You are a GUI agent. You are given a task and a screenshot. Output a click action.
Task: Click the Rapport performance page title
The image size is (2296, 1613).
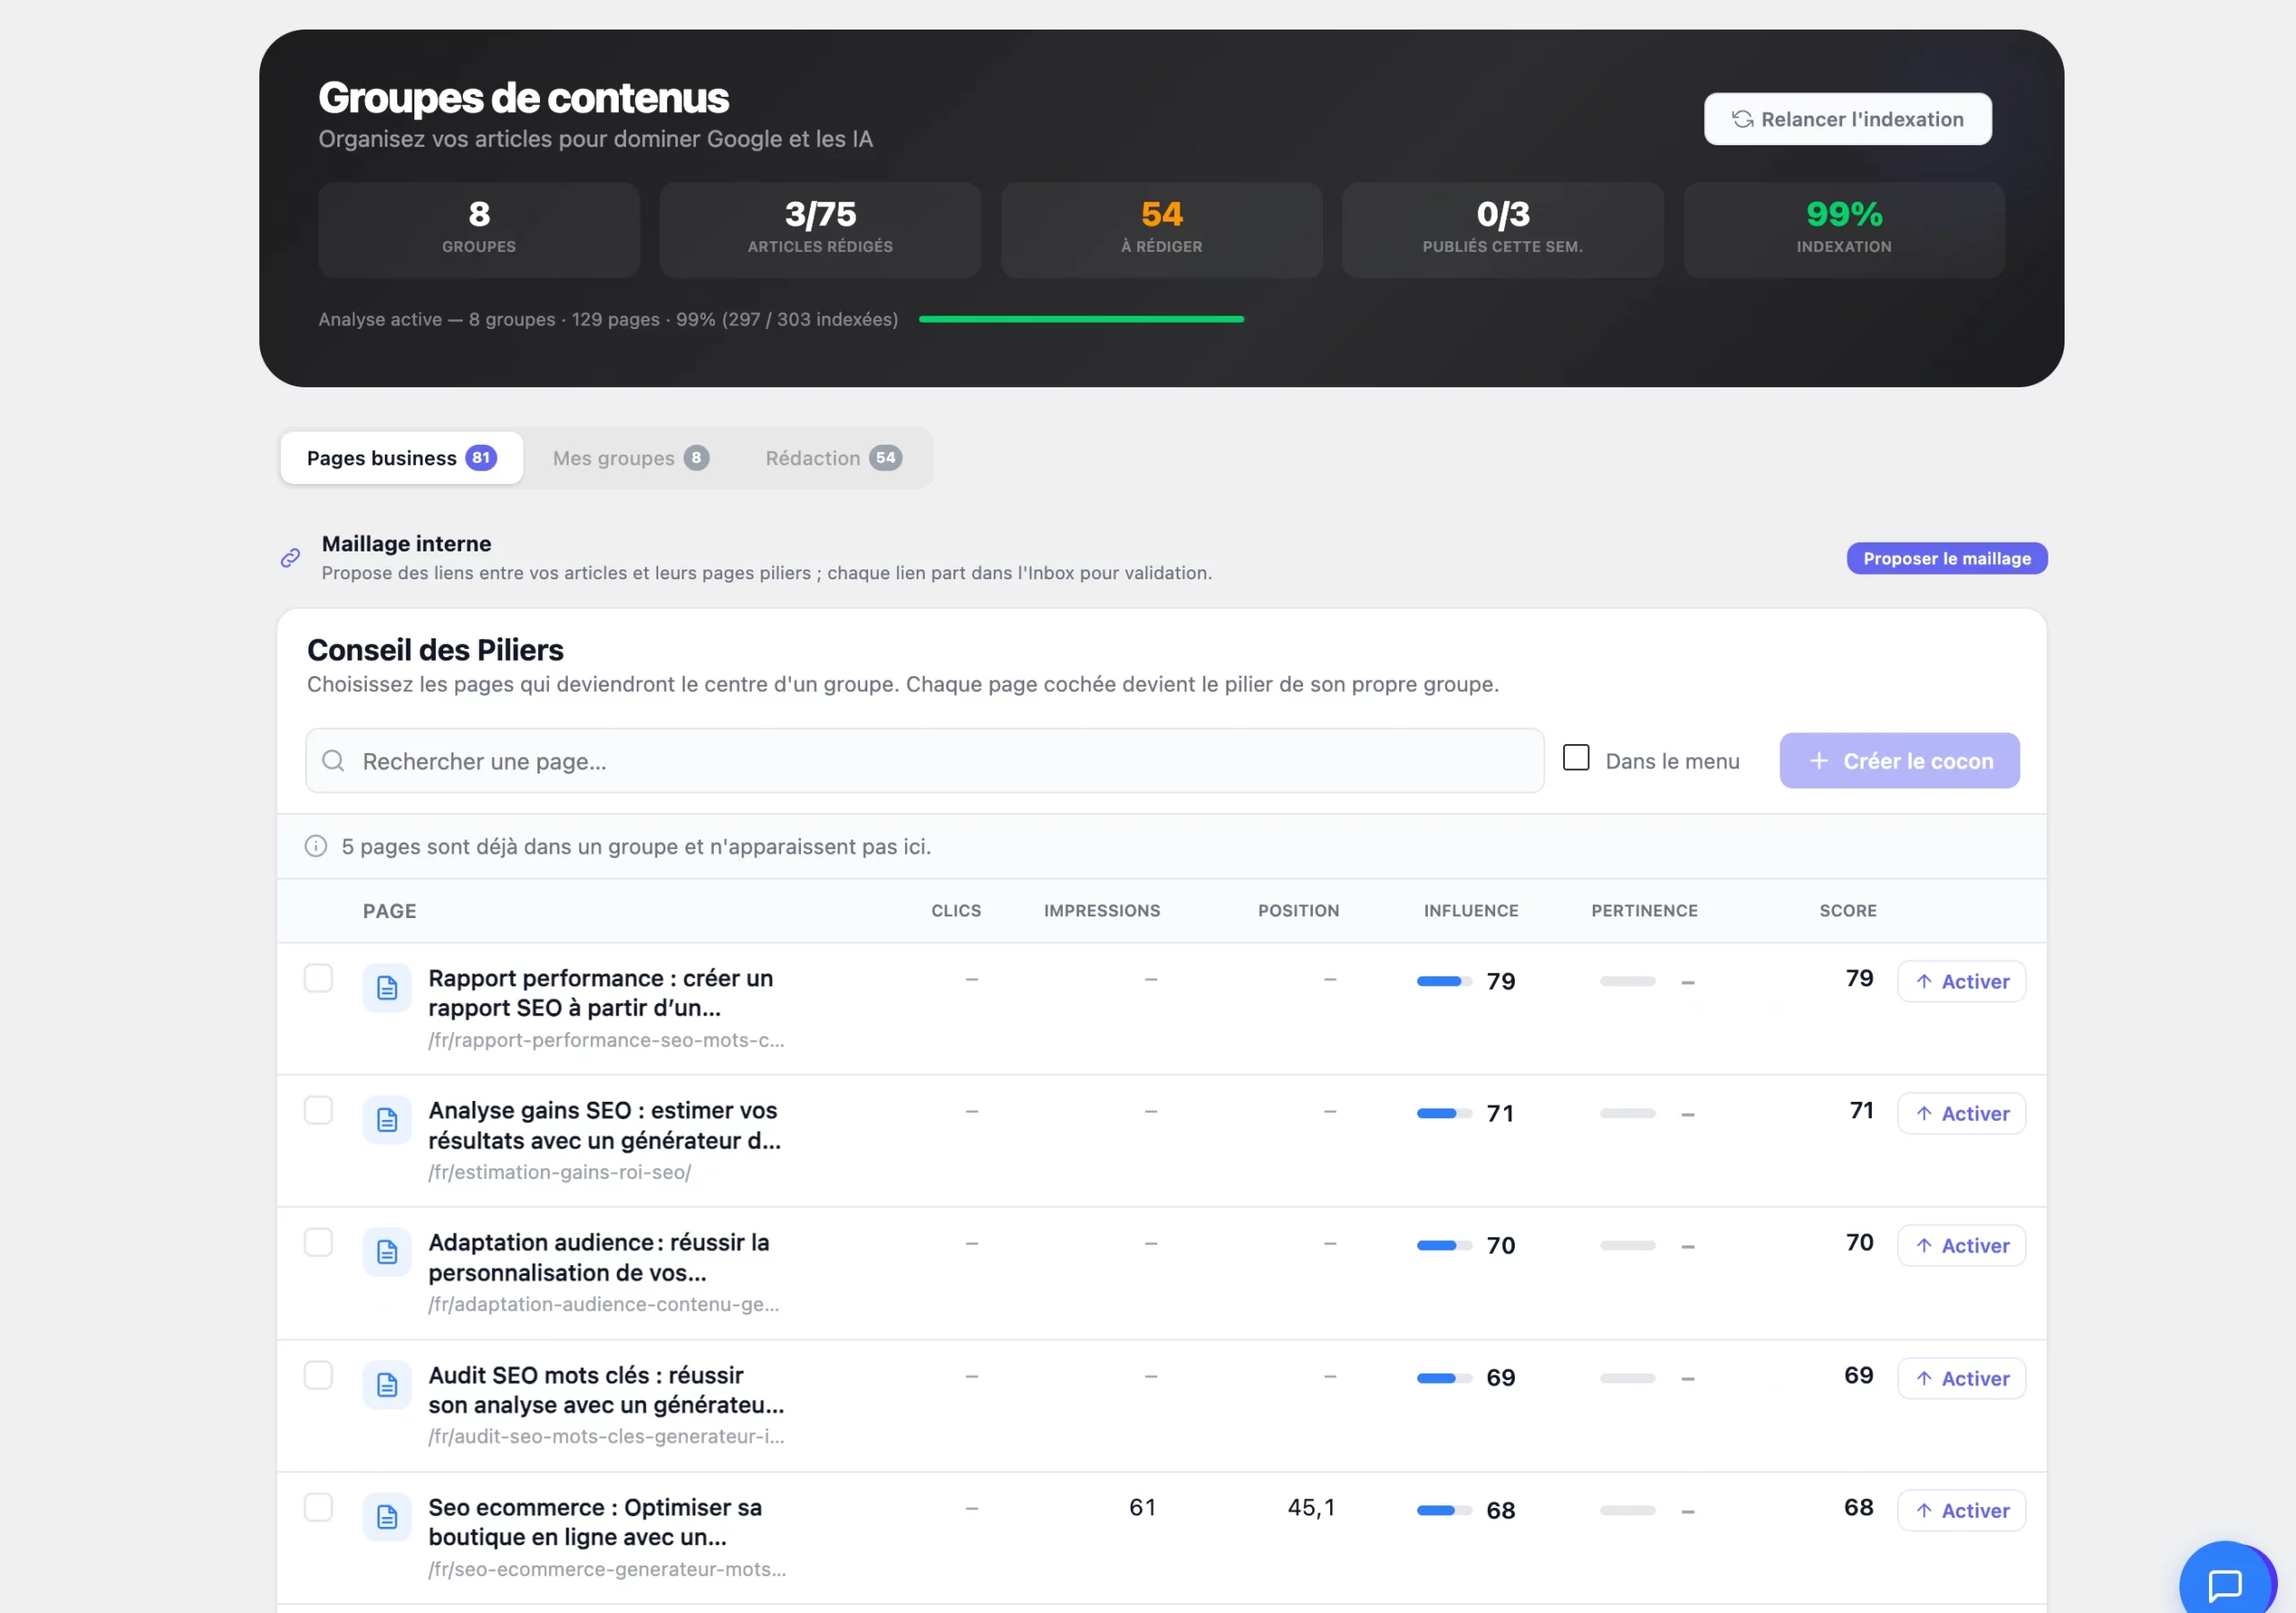point(600,993)
